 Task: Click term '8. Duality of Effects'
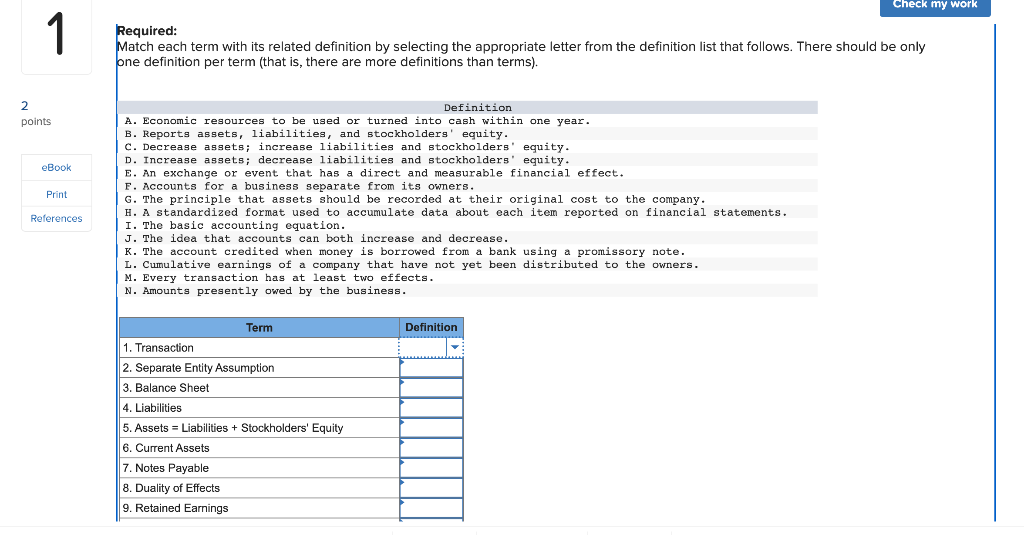pos(171,488)
